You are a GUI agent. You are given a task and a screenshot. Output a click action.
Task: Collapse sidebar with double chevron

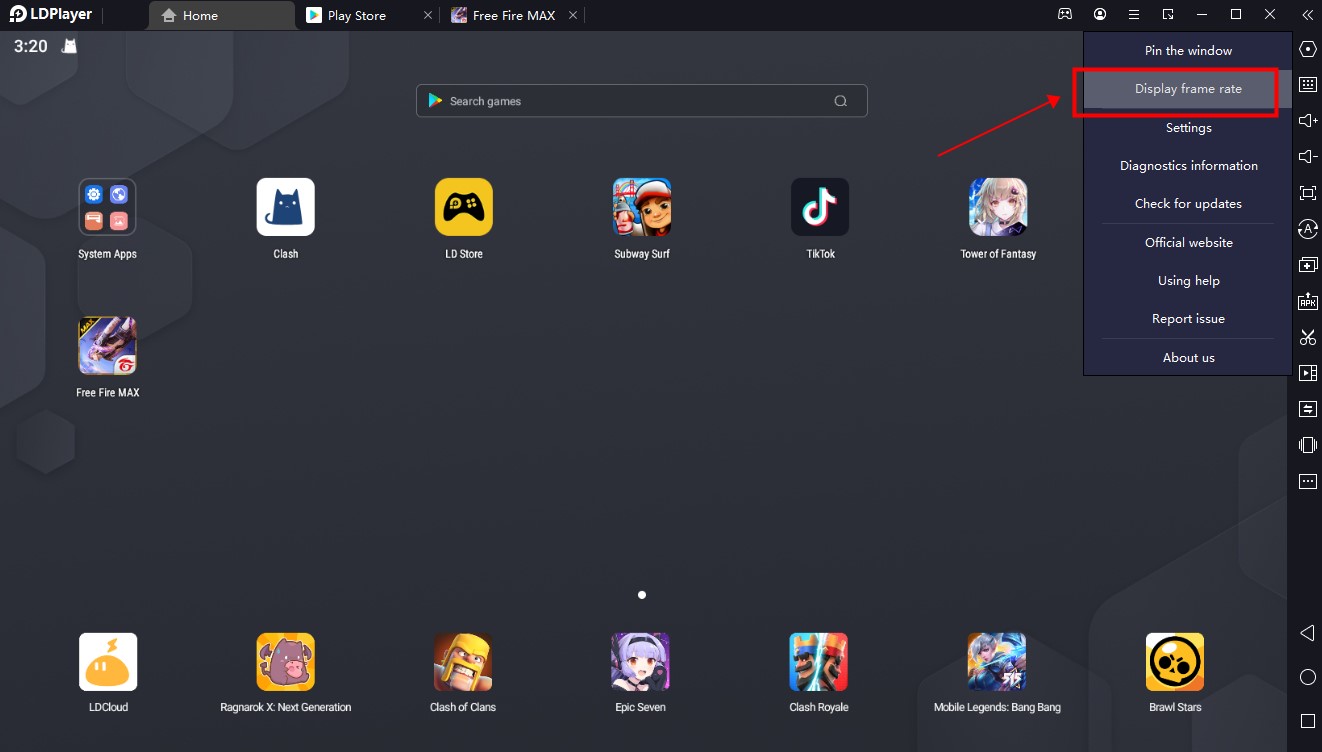coord(1307,14)
